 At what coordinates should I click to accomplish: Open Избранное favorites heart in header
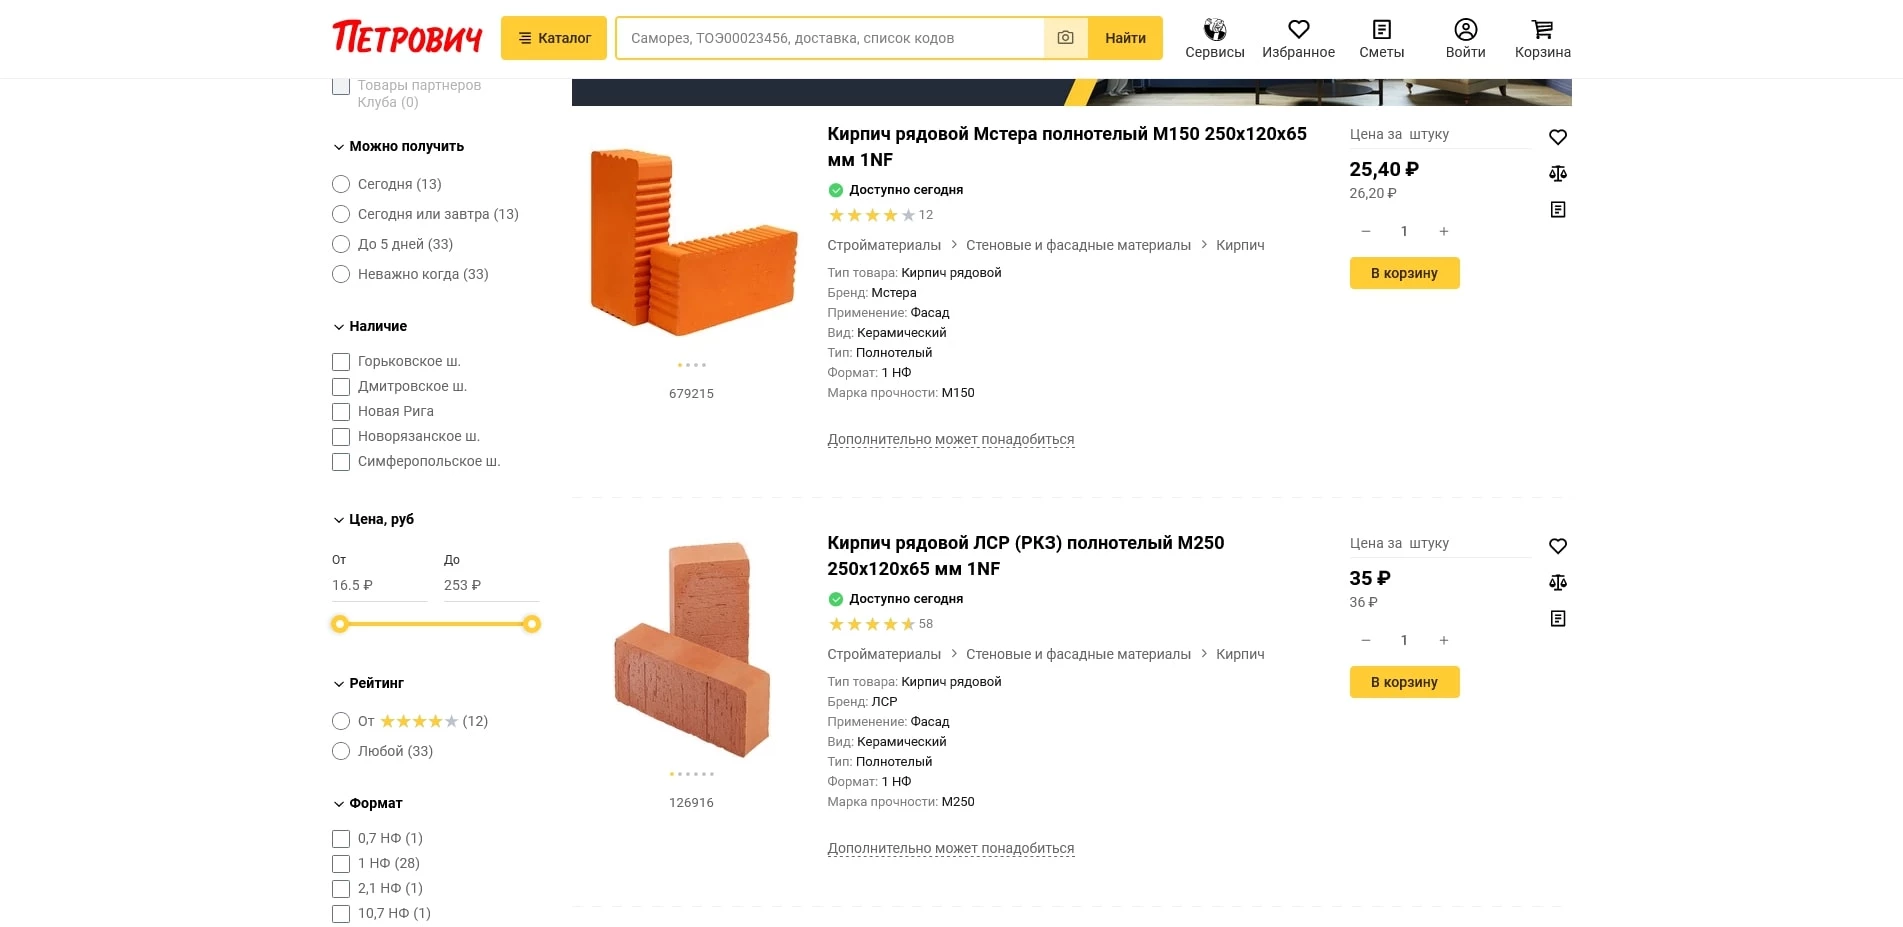[1298, 30]
